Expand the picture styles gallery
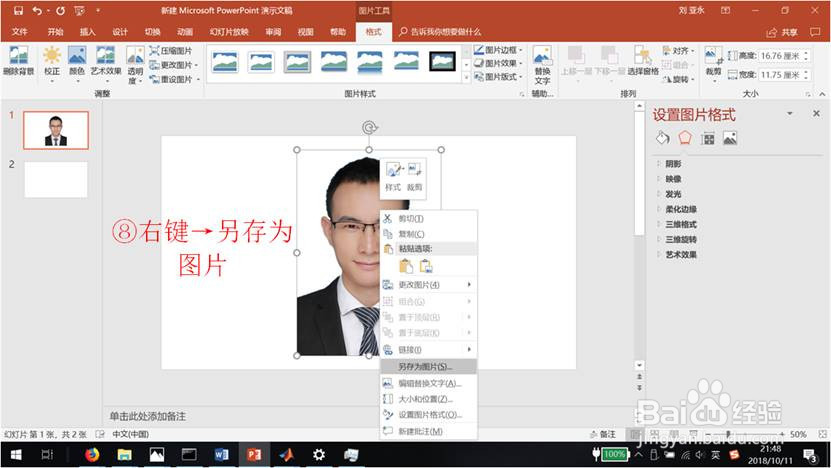The height and width of the screenshot is (468, 831). click(x=466, y=77)
